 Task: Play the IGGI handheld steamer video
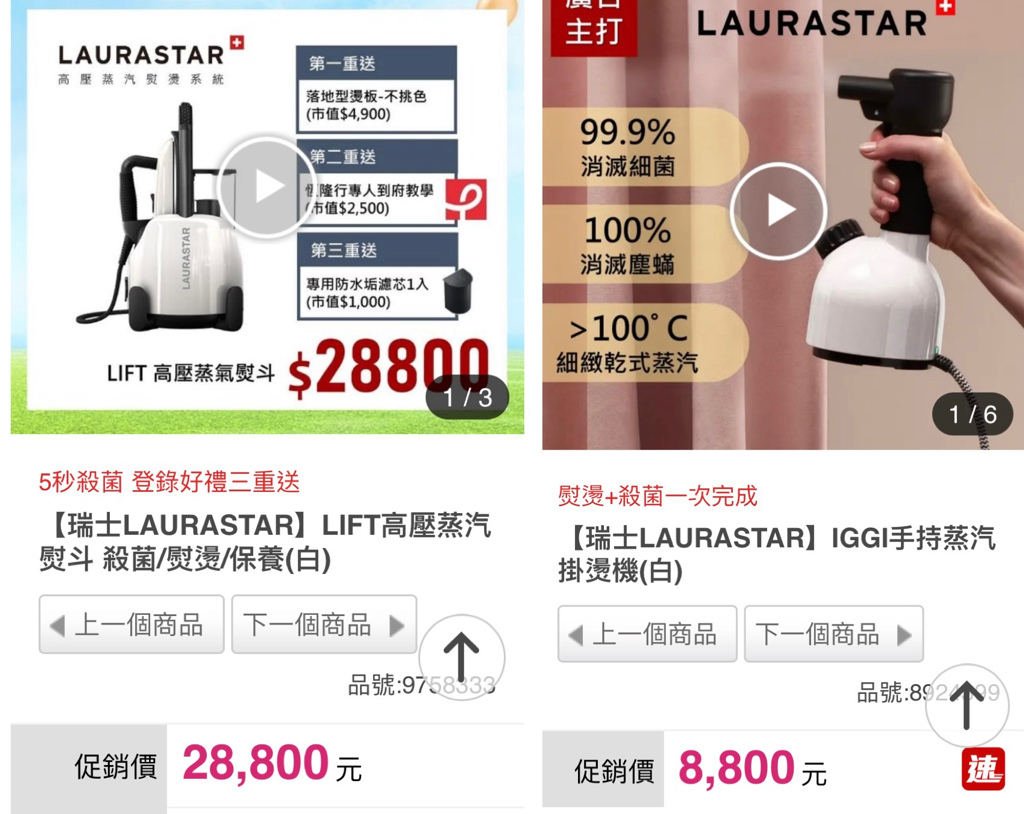click(x=778, y=212)
